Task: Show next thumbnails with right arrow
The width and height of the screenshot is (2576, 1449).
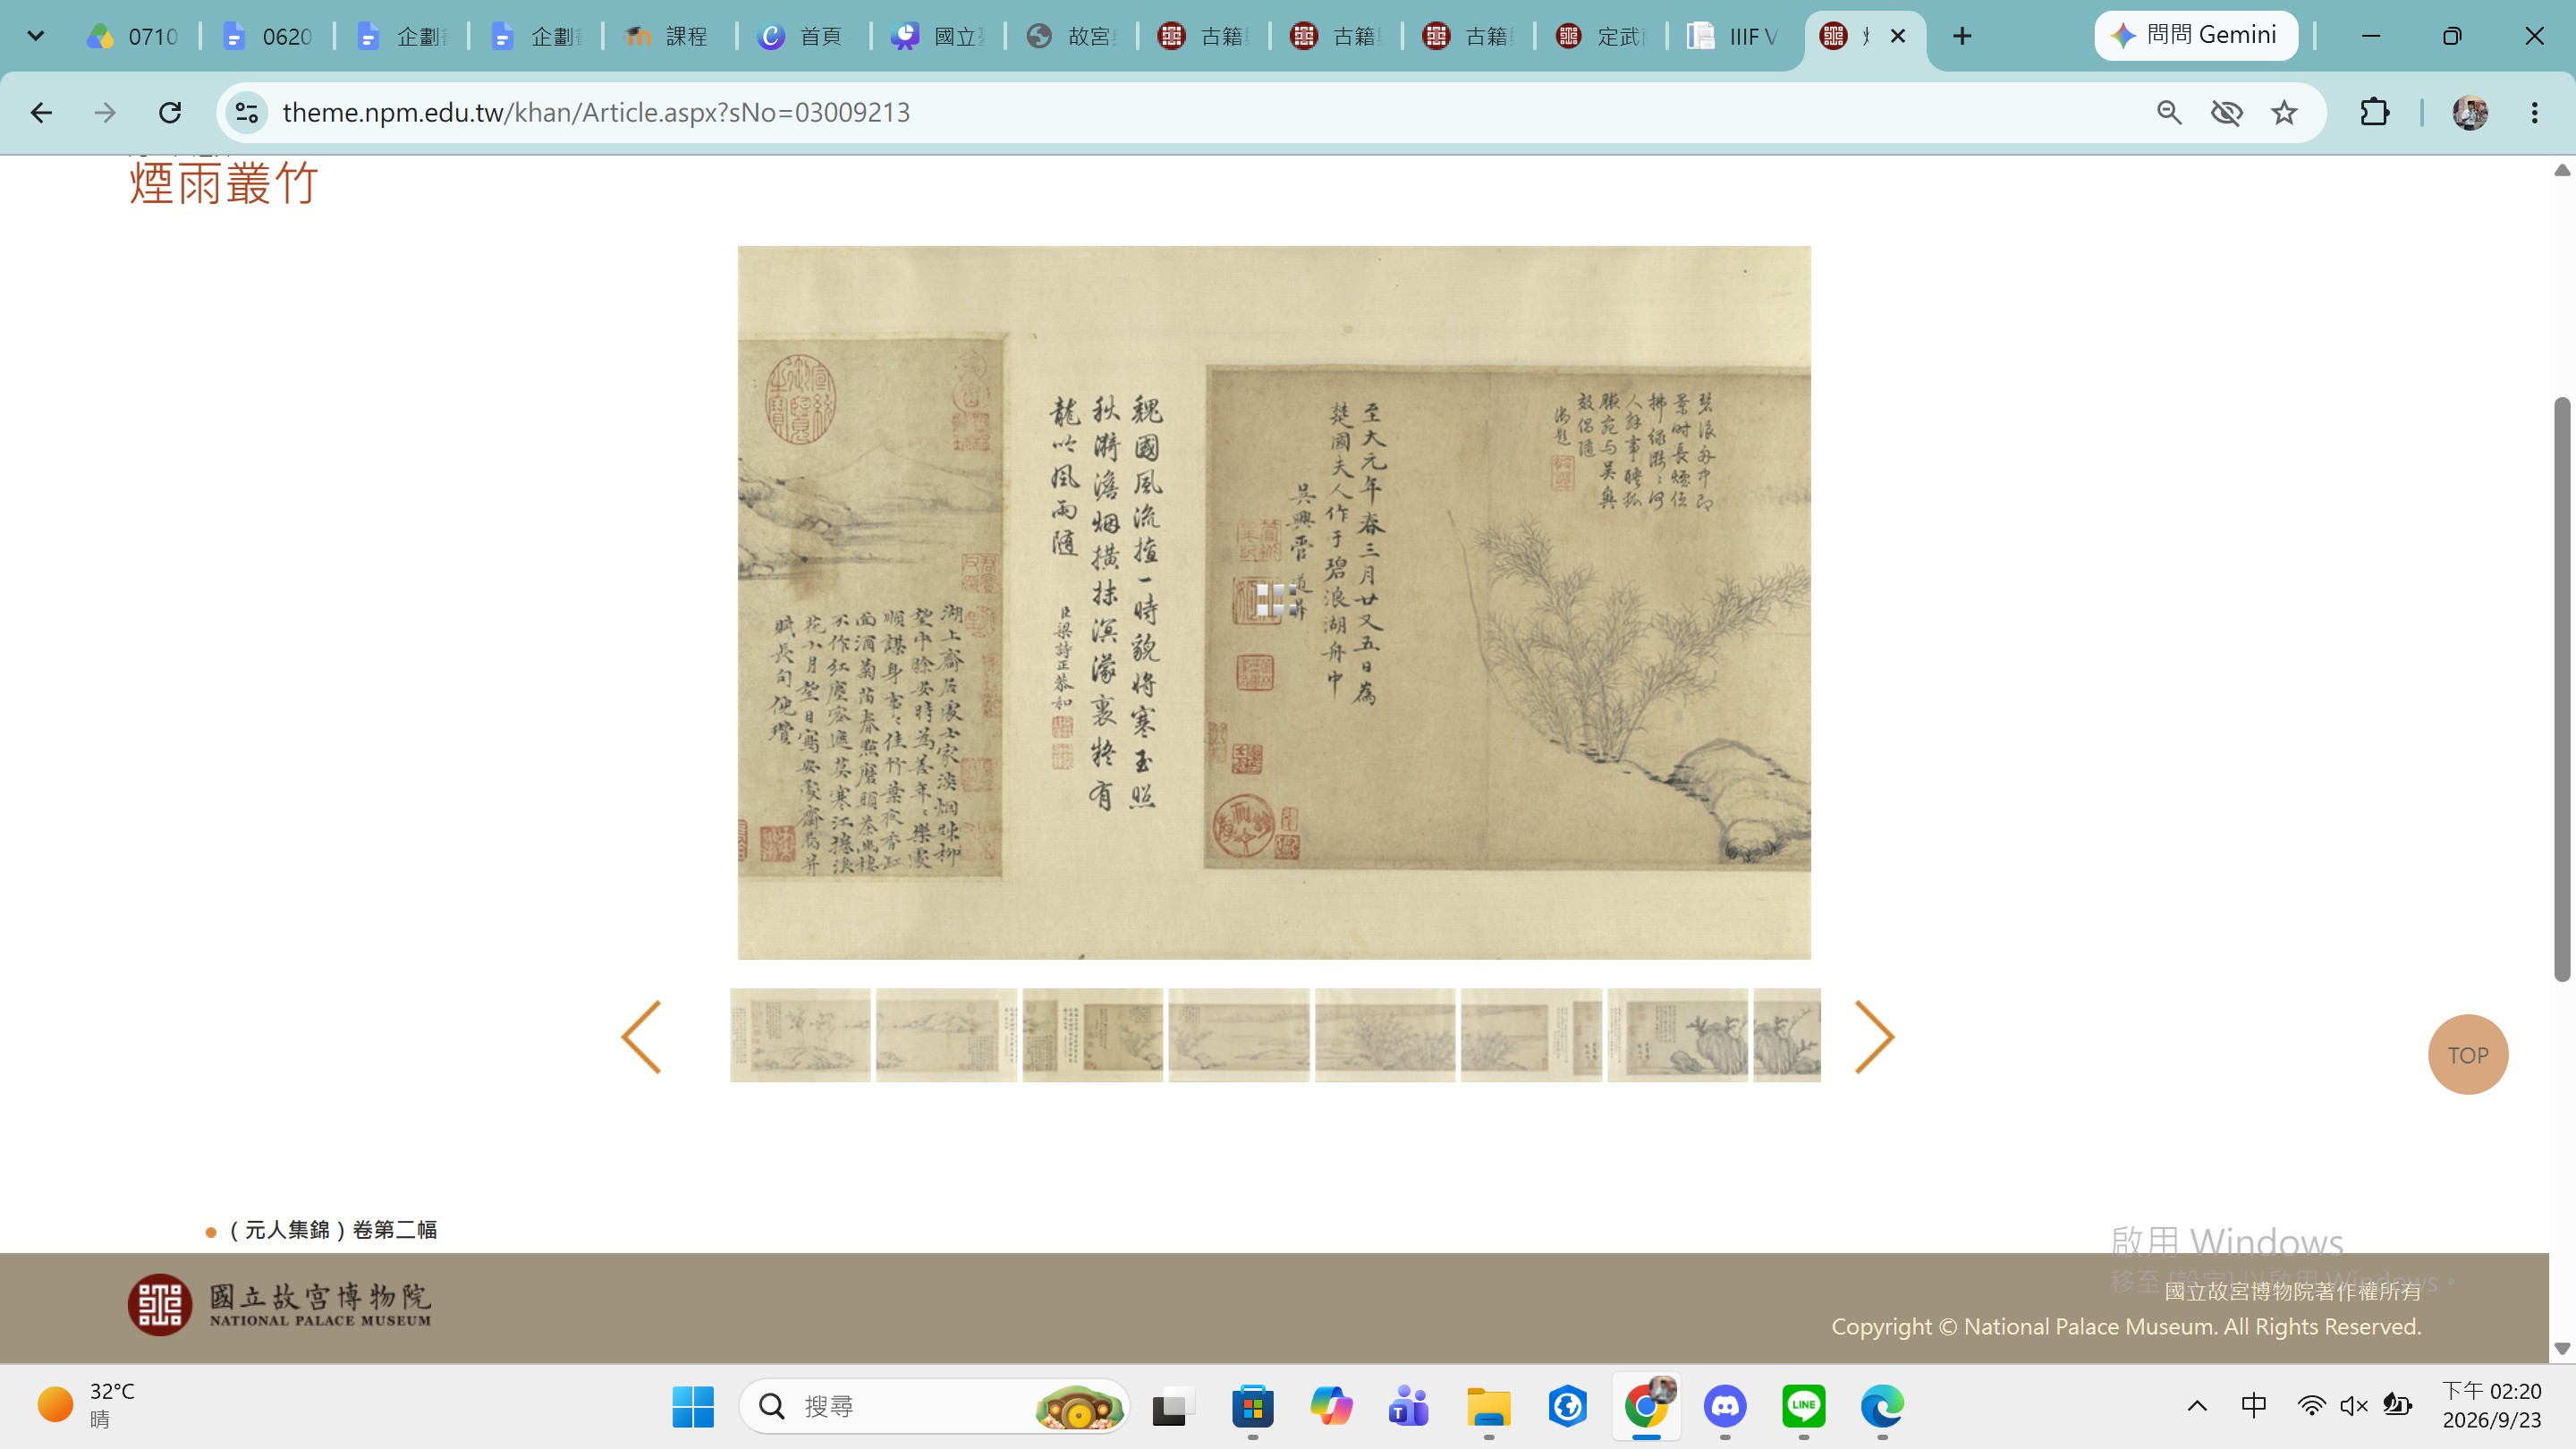Action: [x=1874, y=1036]
